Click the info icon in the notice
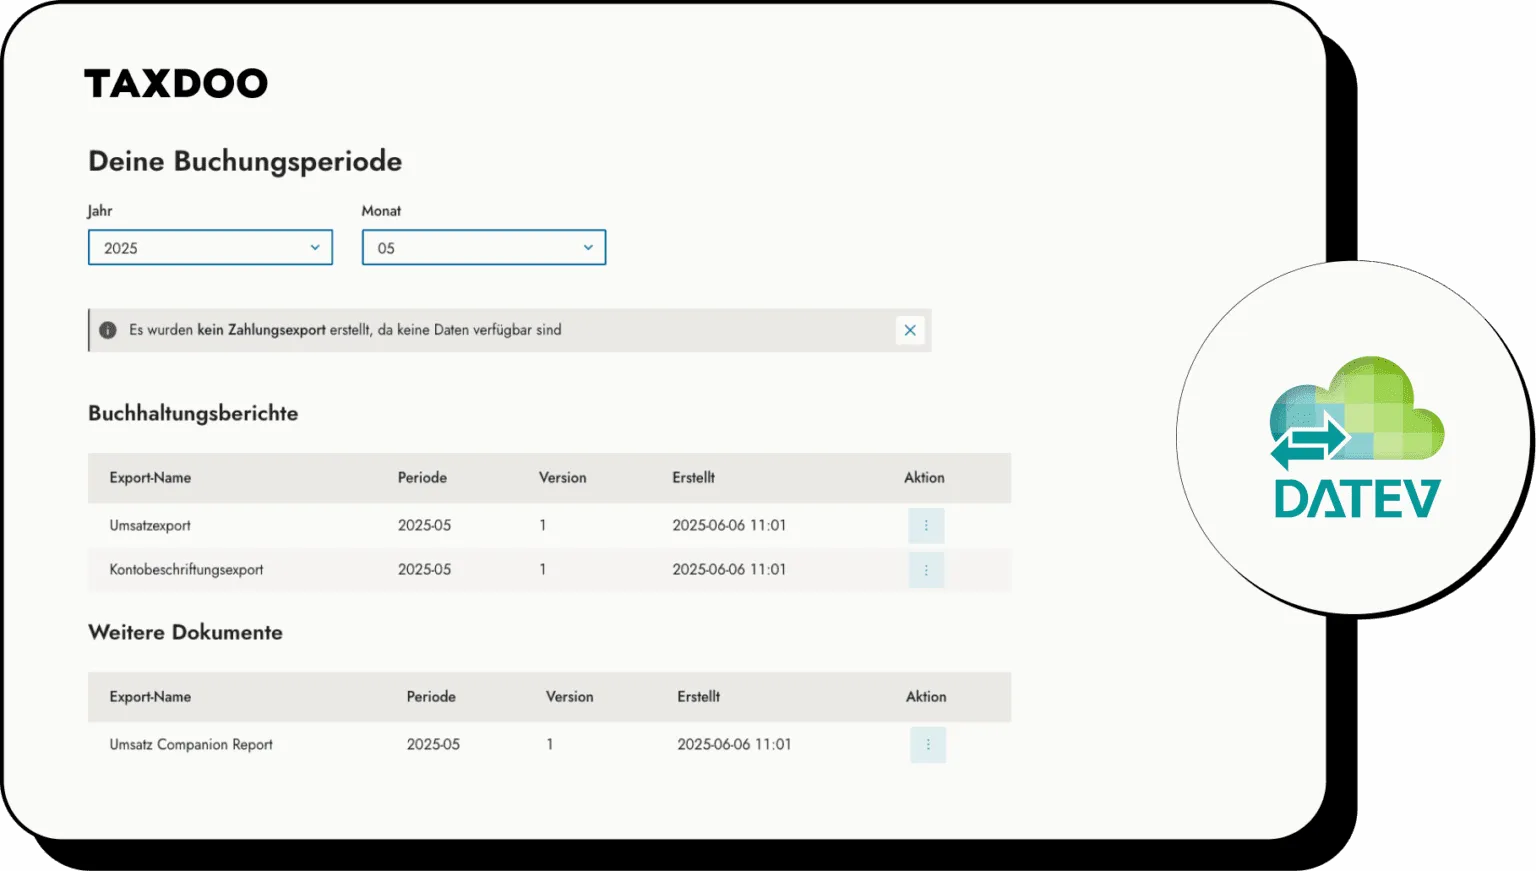Viewport: 1536px width, 871px height. pos(108,330)
